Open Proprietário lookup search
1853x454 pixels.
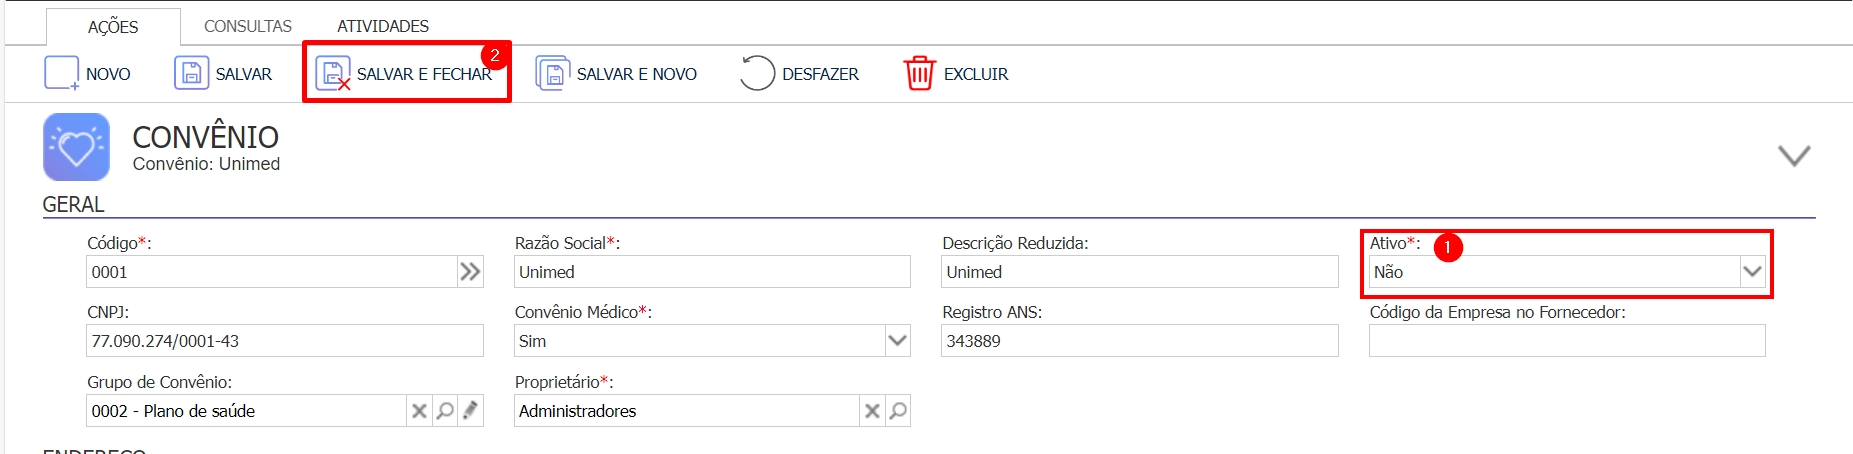[x=898, y=411]
